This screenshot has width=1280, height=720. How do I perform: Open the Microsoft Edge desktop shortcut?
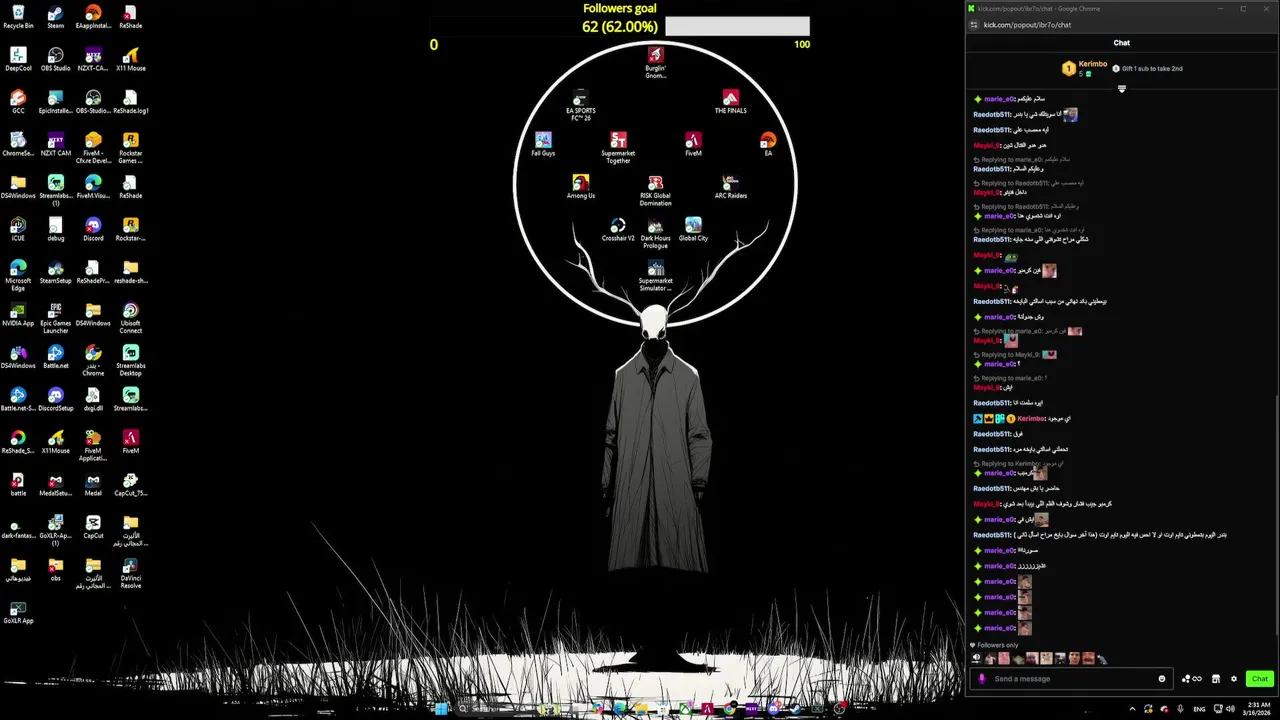point(18,275)
